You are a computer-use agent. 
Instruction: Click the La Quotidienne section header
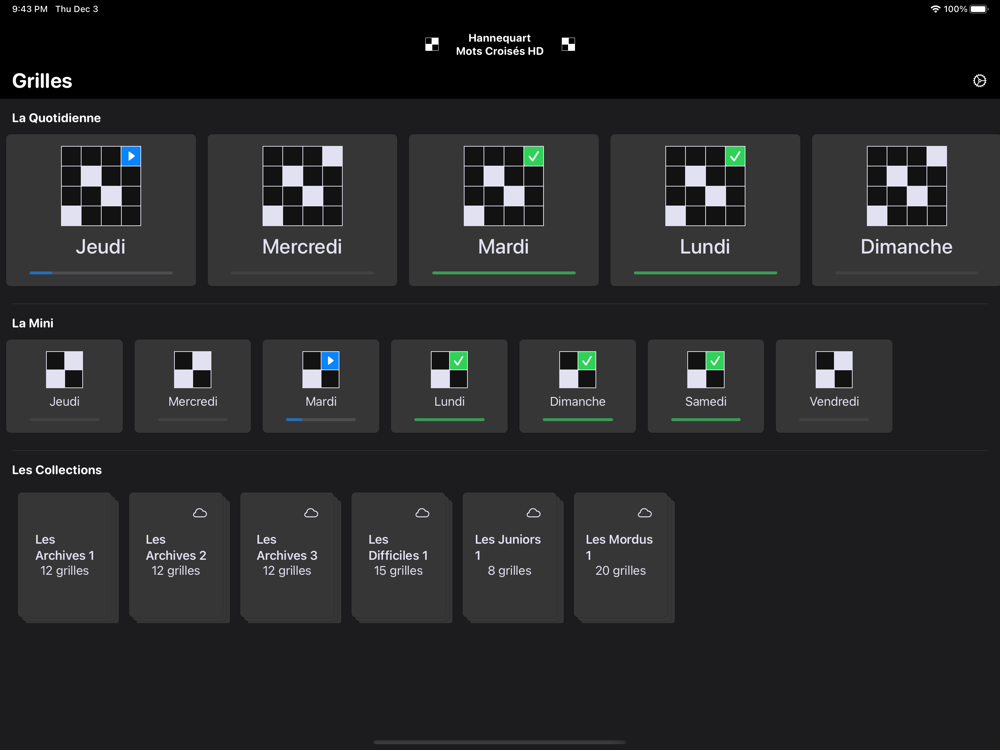(x=56, y=118)
